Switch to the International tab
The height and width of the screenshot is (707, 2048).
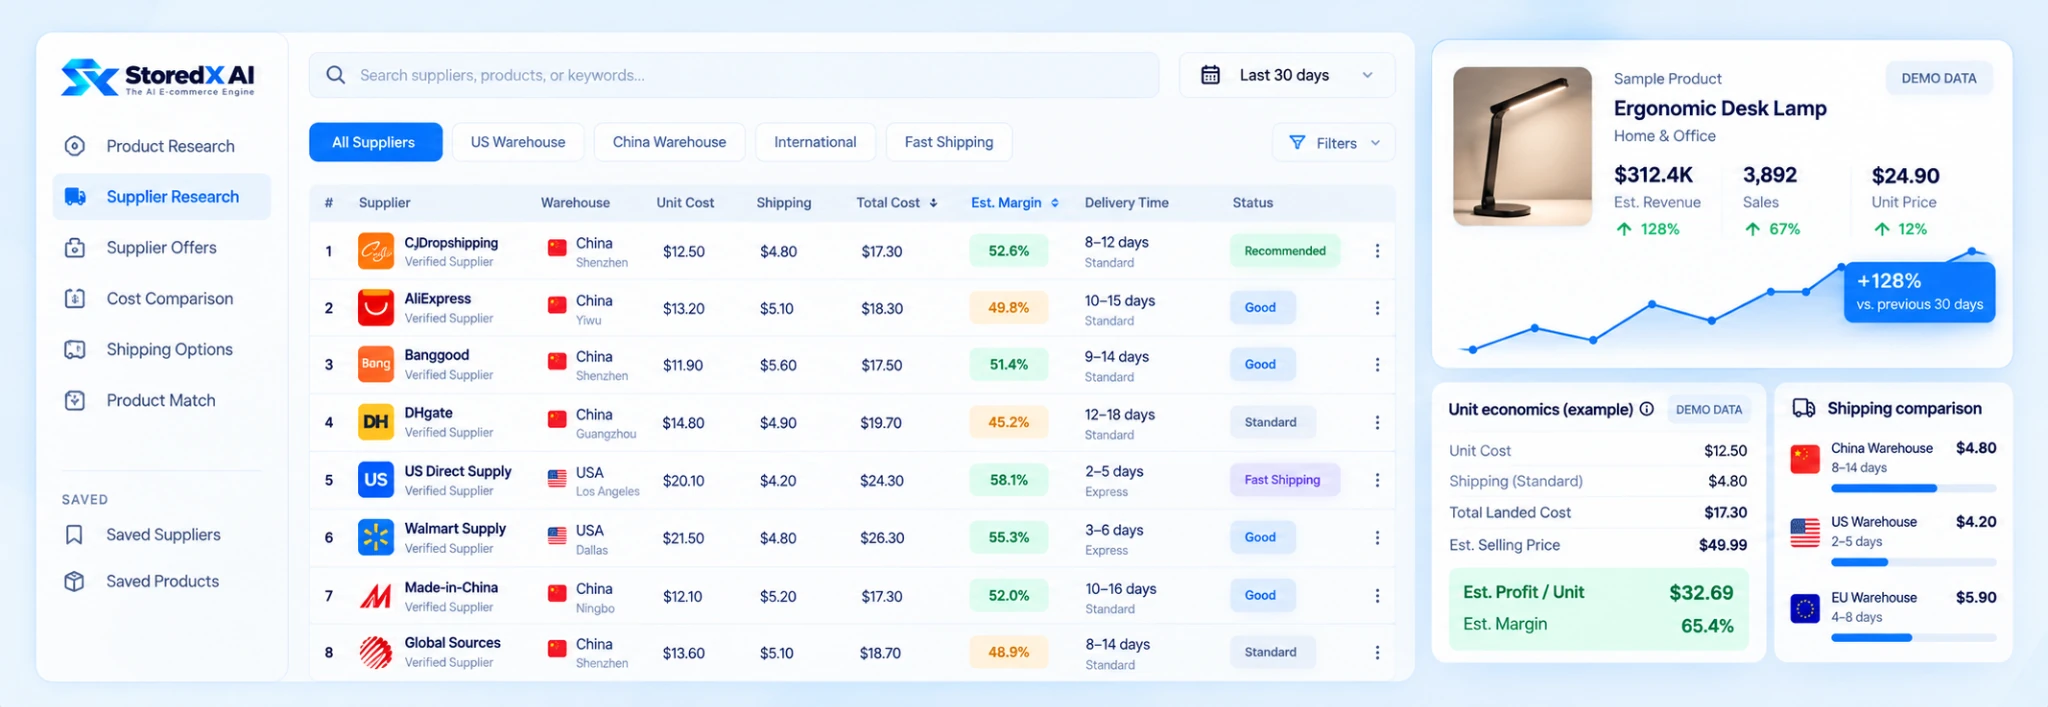click(x=815, y=142)
